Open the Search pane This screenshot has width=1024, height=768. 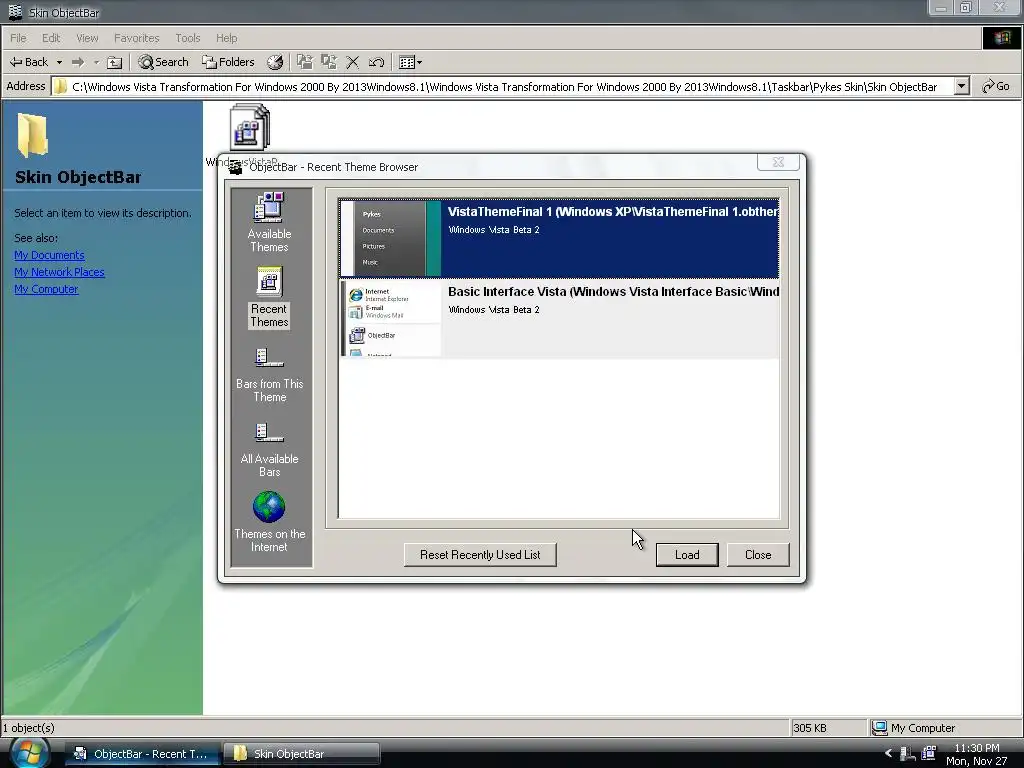pos(163,62)
